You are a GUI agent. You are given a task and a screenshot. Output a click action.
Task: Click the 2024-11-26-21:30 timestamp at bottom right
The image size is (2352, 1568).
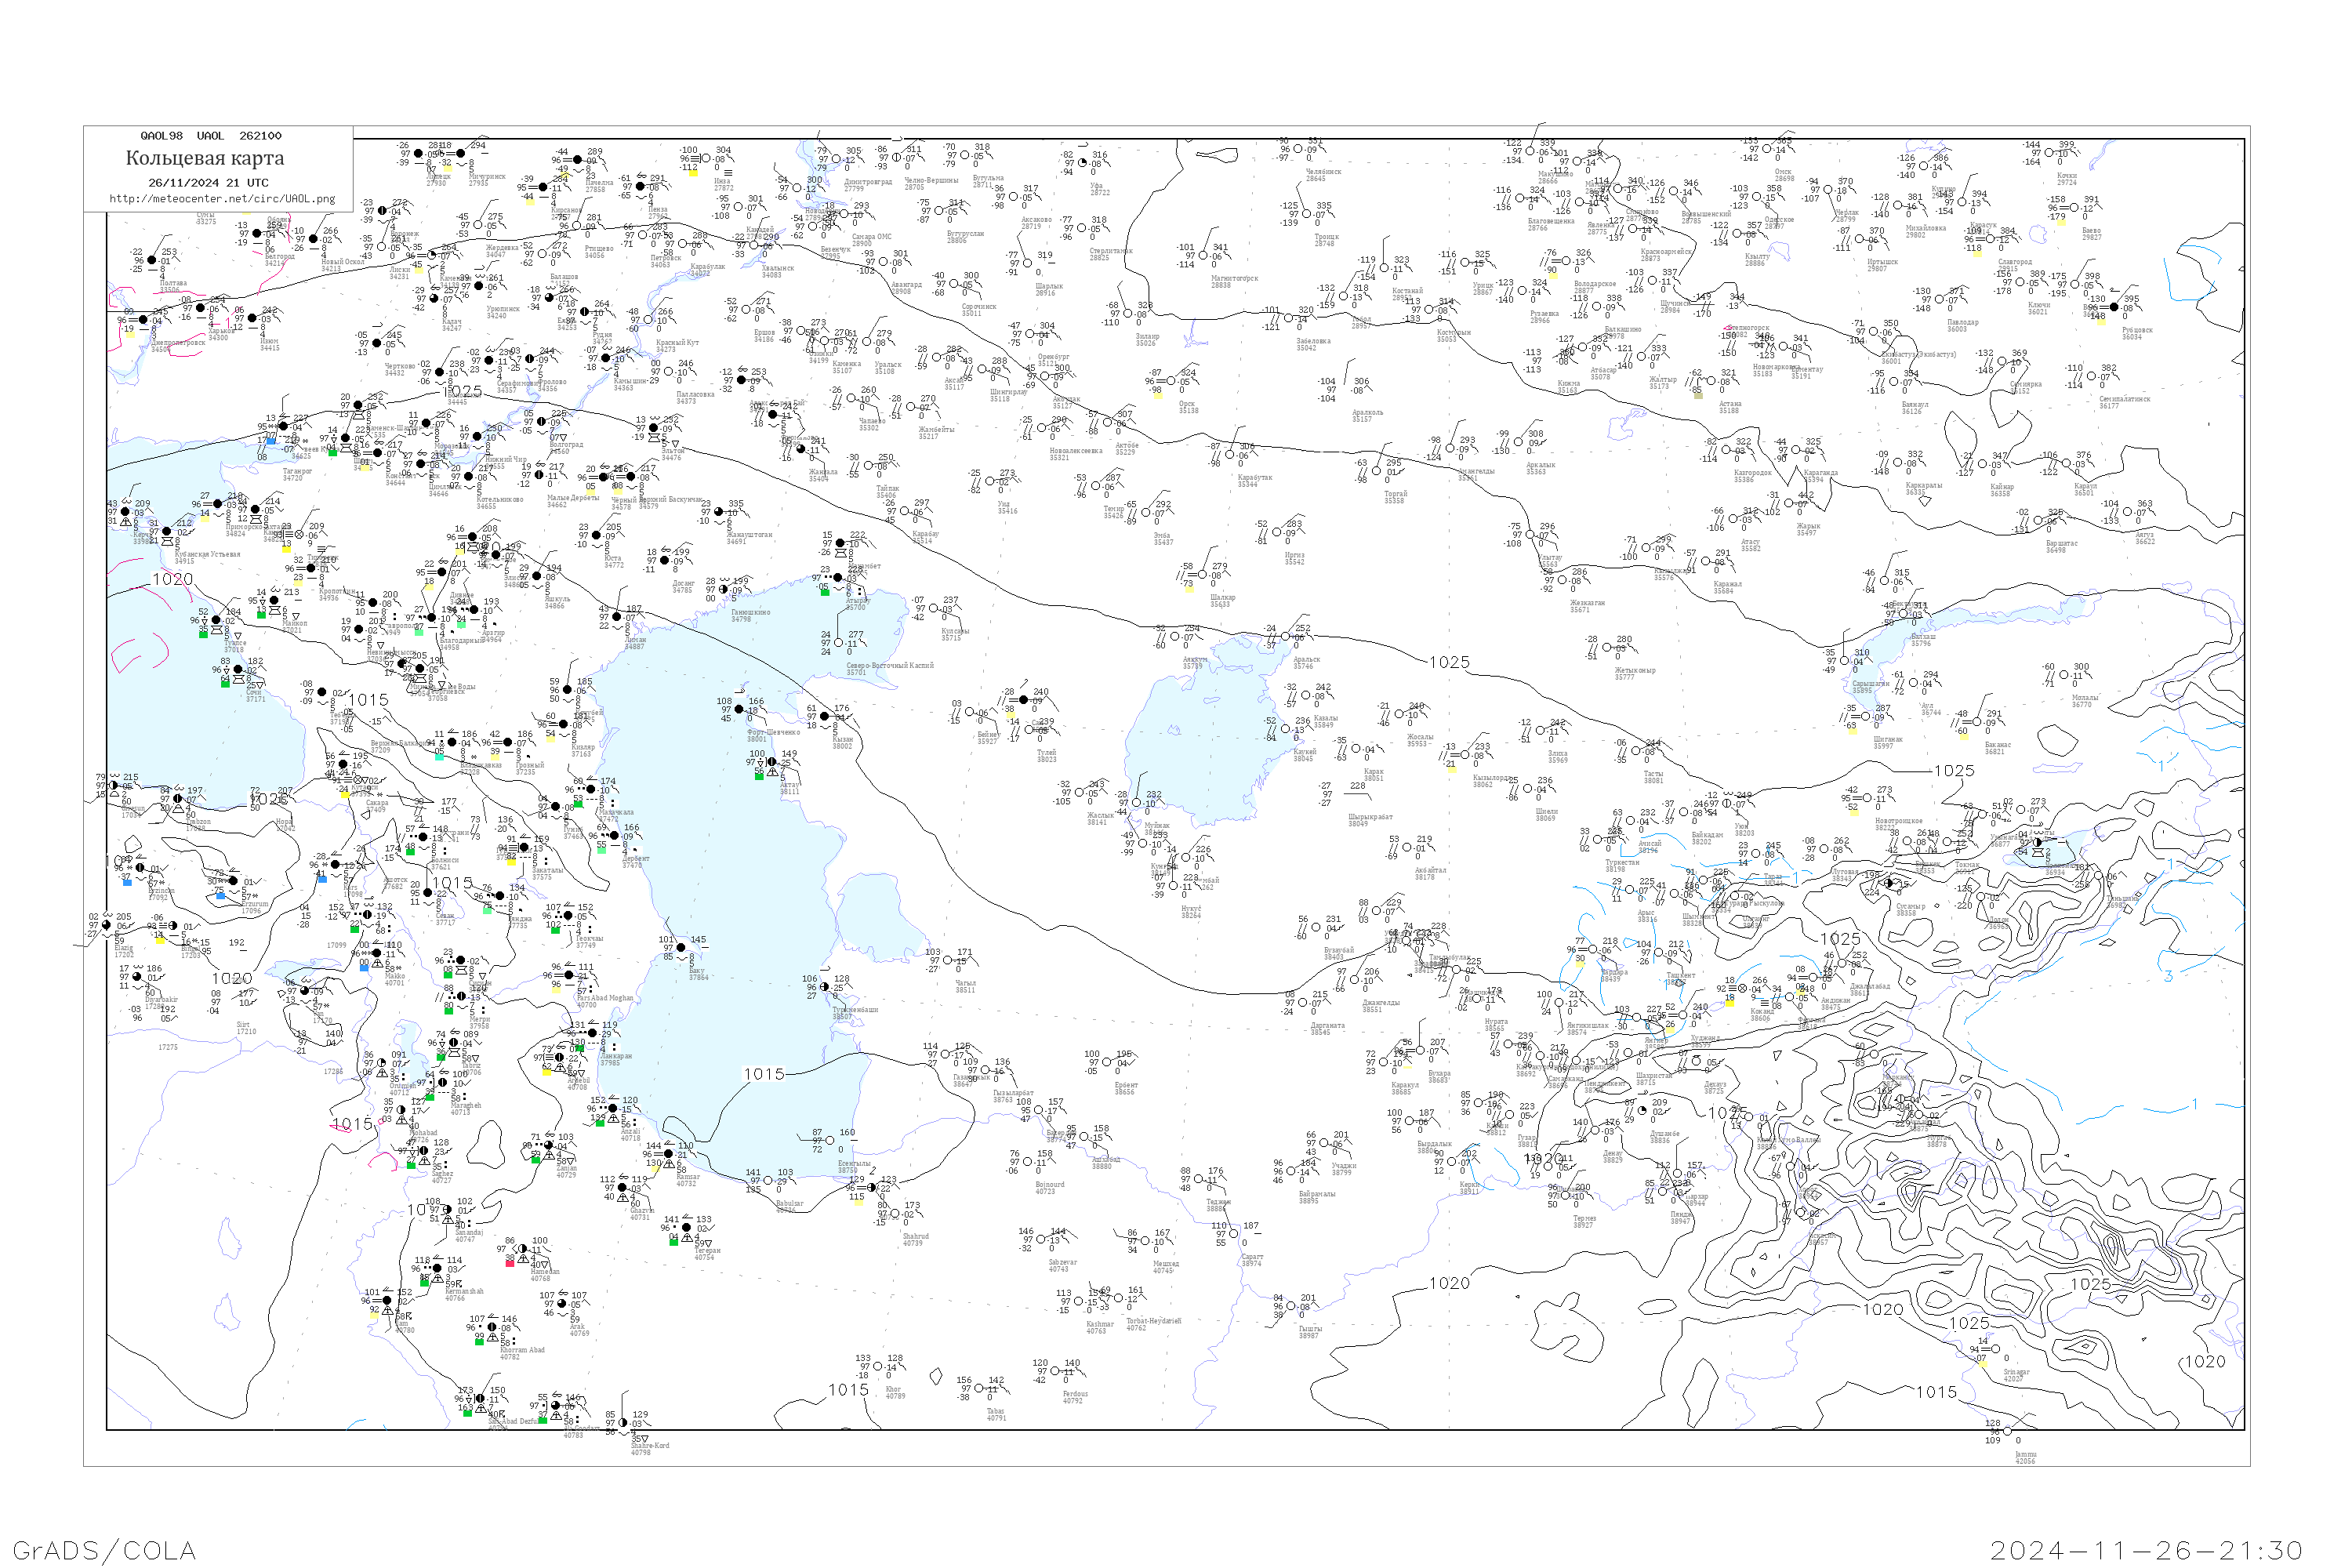[x=2146, y=1550]
